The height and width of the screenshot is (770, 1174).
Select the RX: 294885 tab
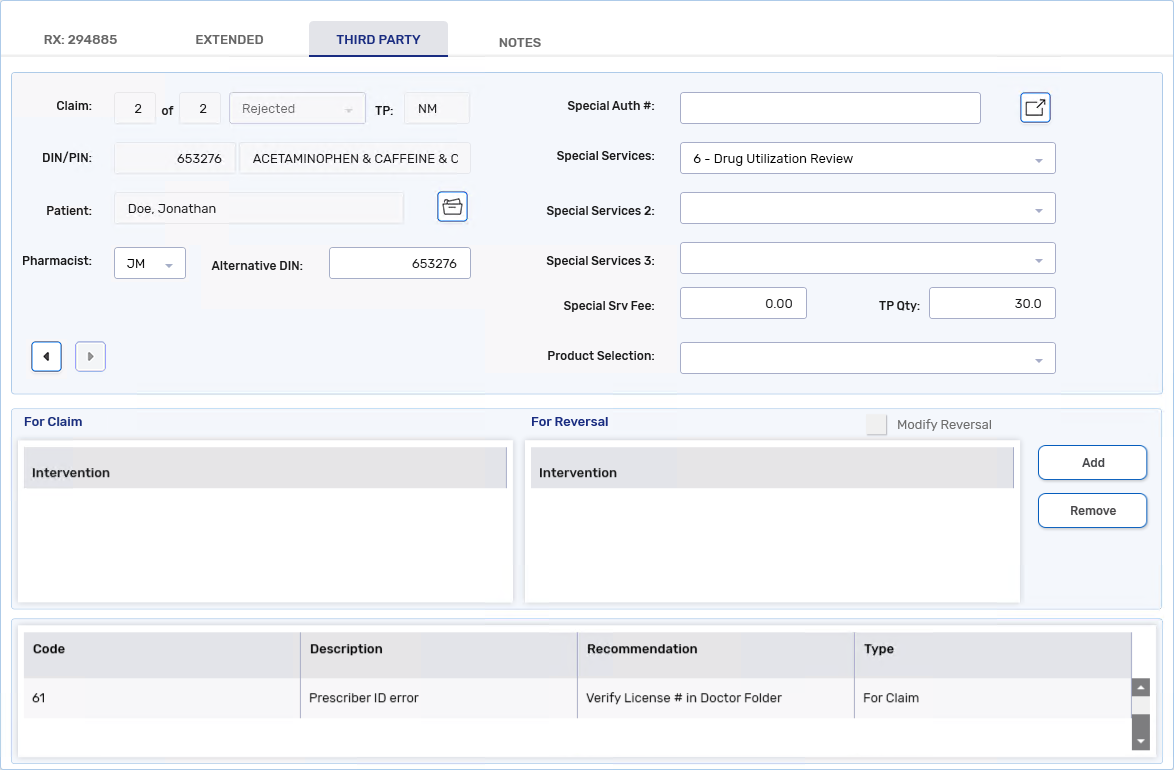(80, 40)
